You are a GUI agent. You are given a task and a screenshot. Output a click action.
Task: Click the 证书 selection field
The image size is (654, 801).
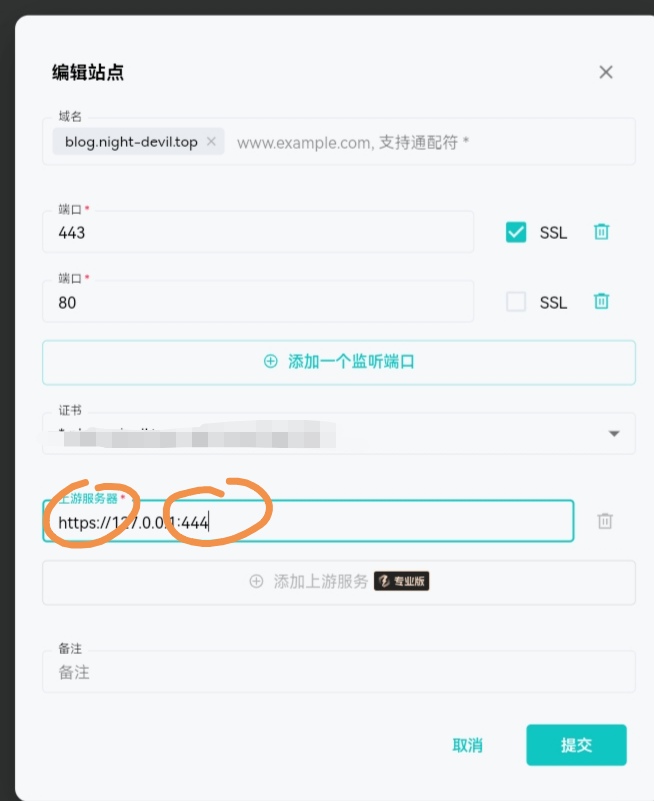coord(339,433)
